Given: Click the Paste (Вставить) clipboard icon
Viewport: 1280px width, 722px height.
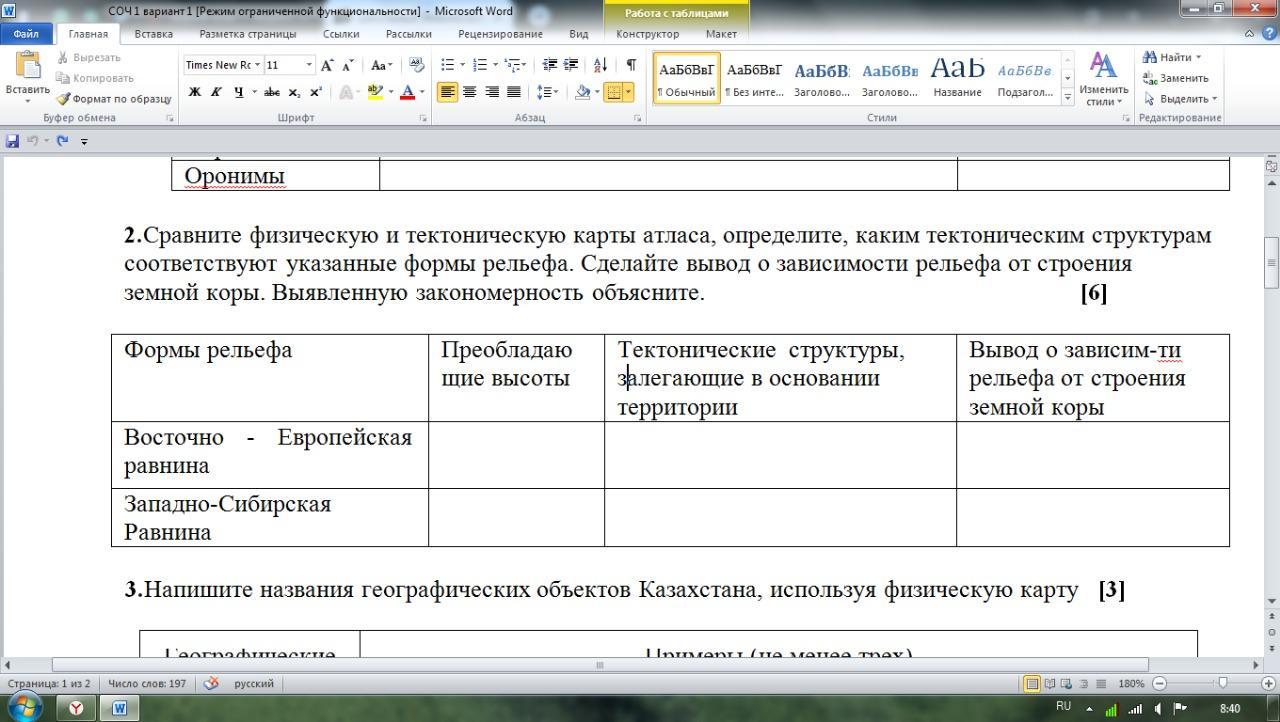Looking at the screenshot, I should pyautogui.click(x=27, y=66).
